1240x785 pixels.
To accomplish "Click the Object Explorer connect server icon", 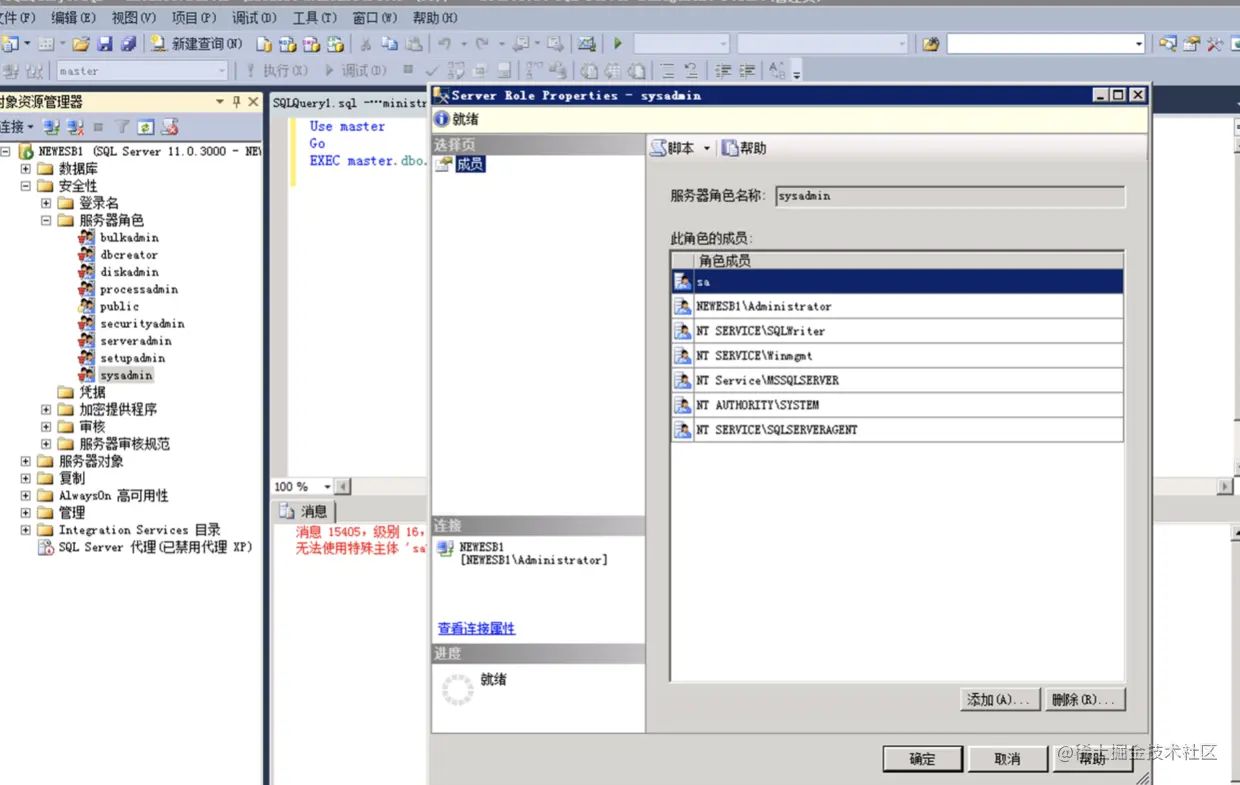I will (x=51, y=127).
